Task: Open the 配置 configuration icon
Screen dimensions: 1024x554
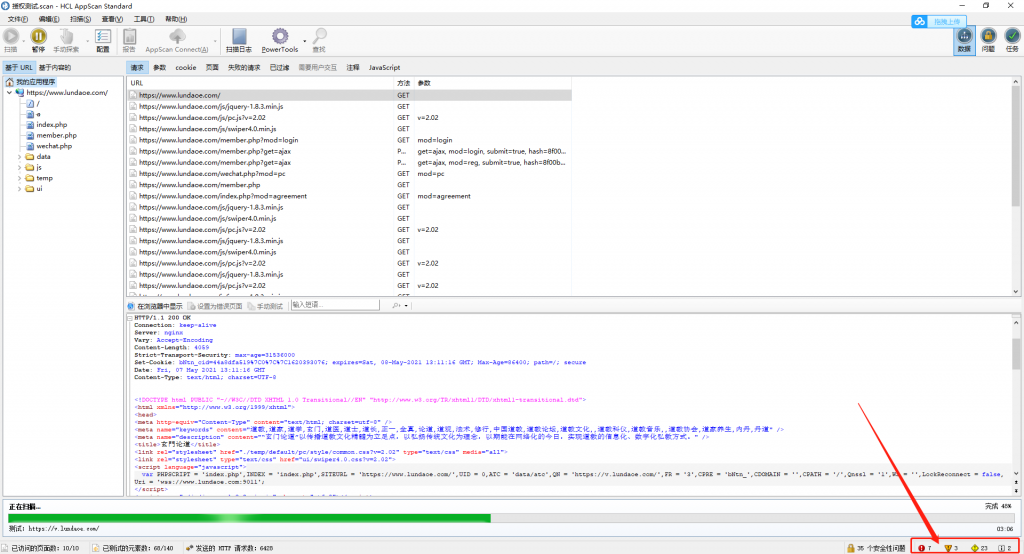Action: coord(103,38)
